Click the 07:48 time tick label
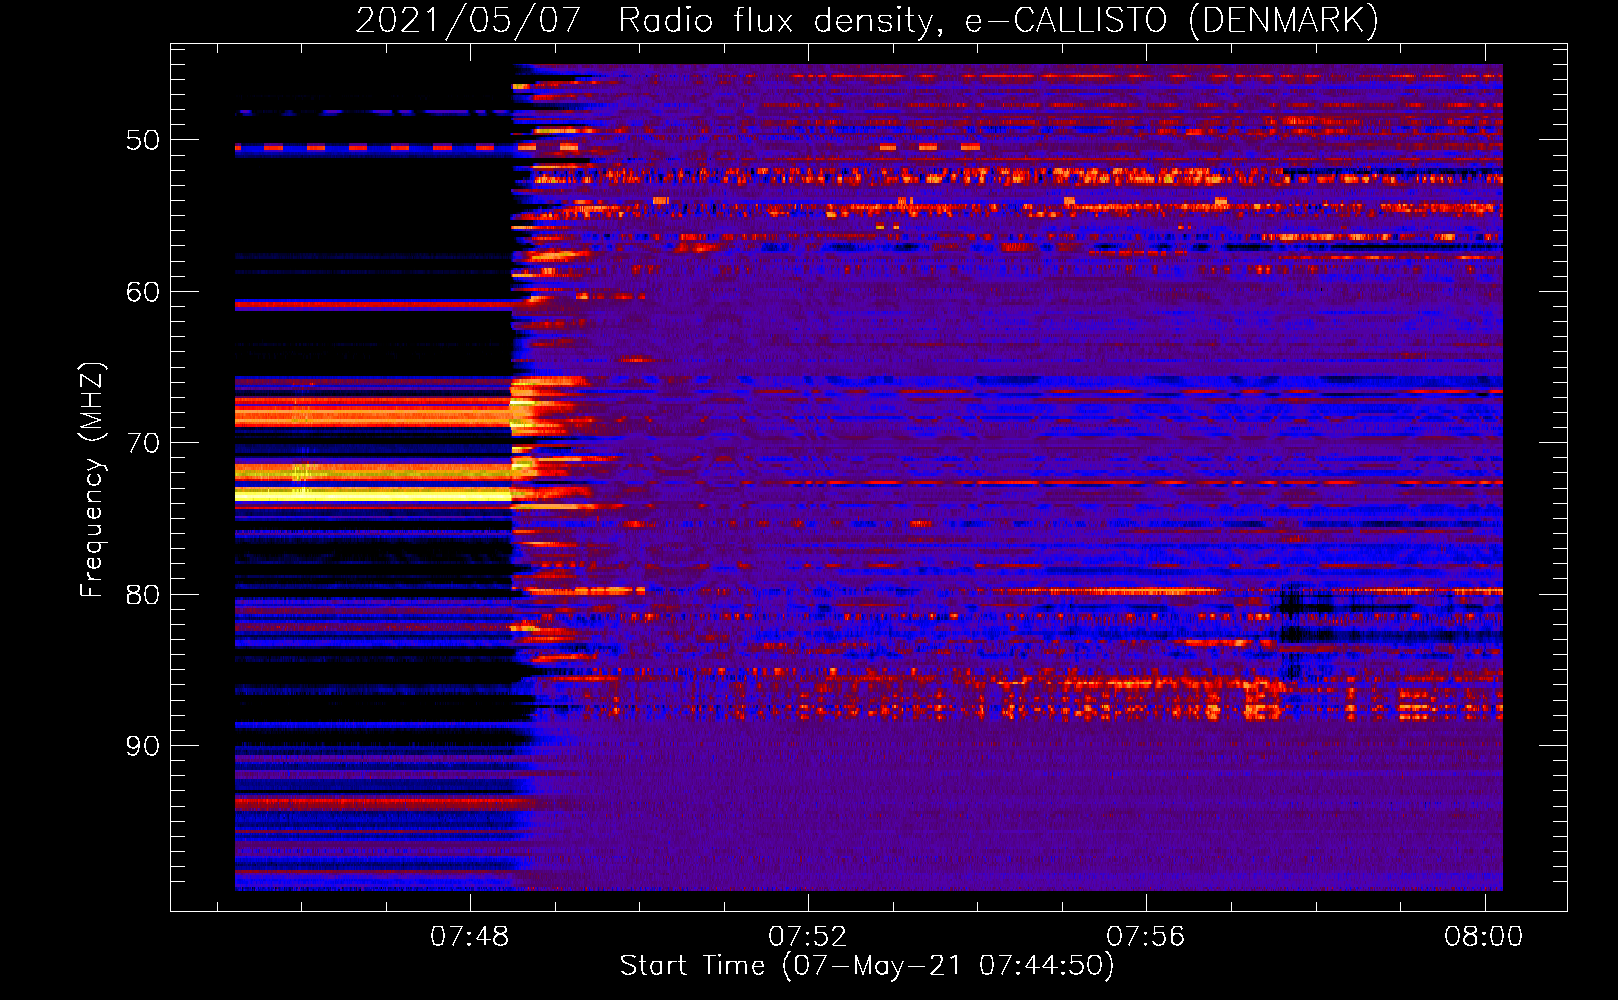The height and width of the screenshot is (1000, 1618). coord(469,937)
